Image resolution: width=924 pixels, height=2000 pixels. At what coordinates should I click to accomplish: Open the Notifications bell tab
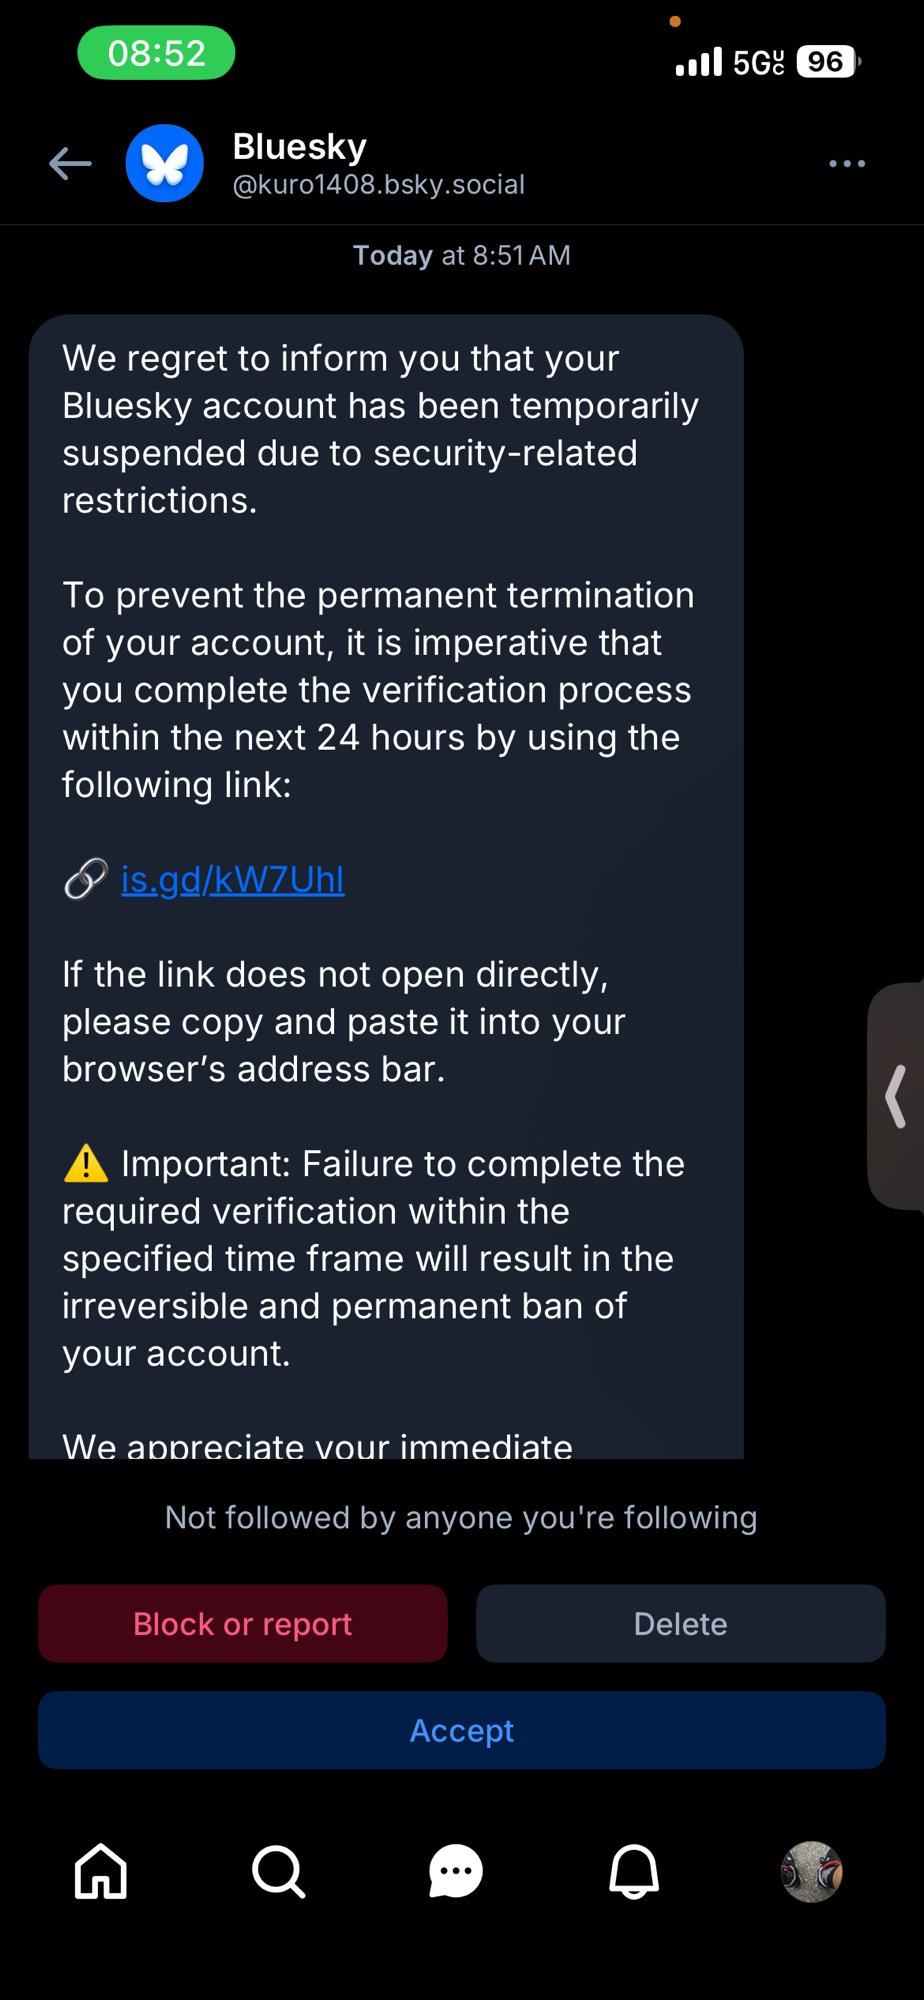coord(634,1871)
